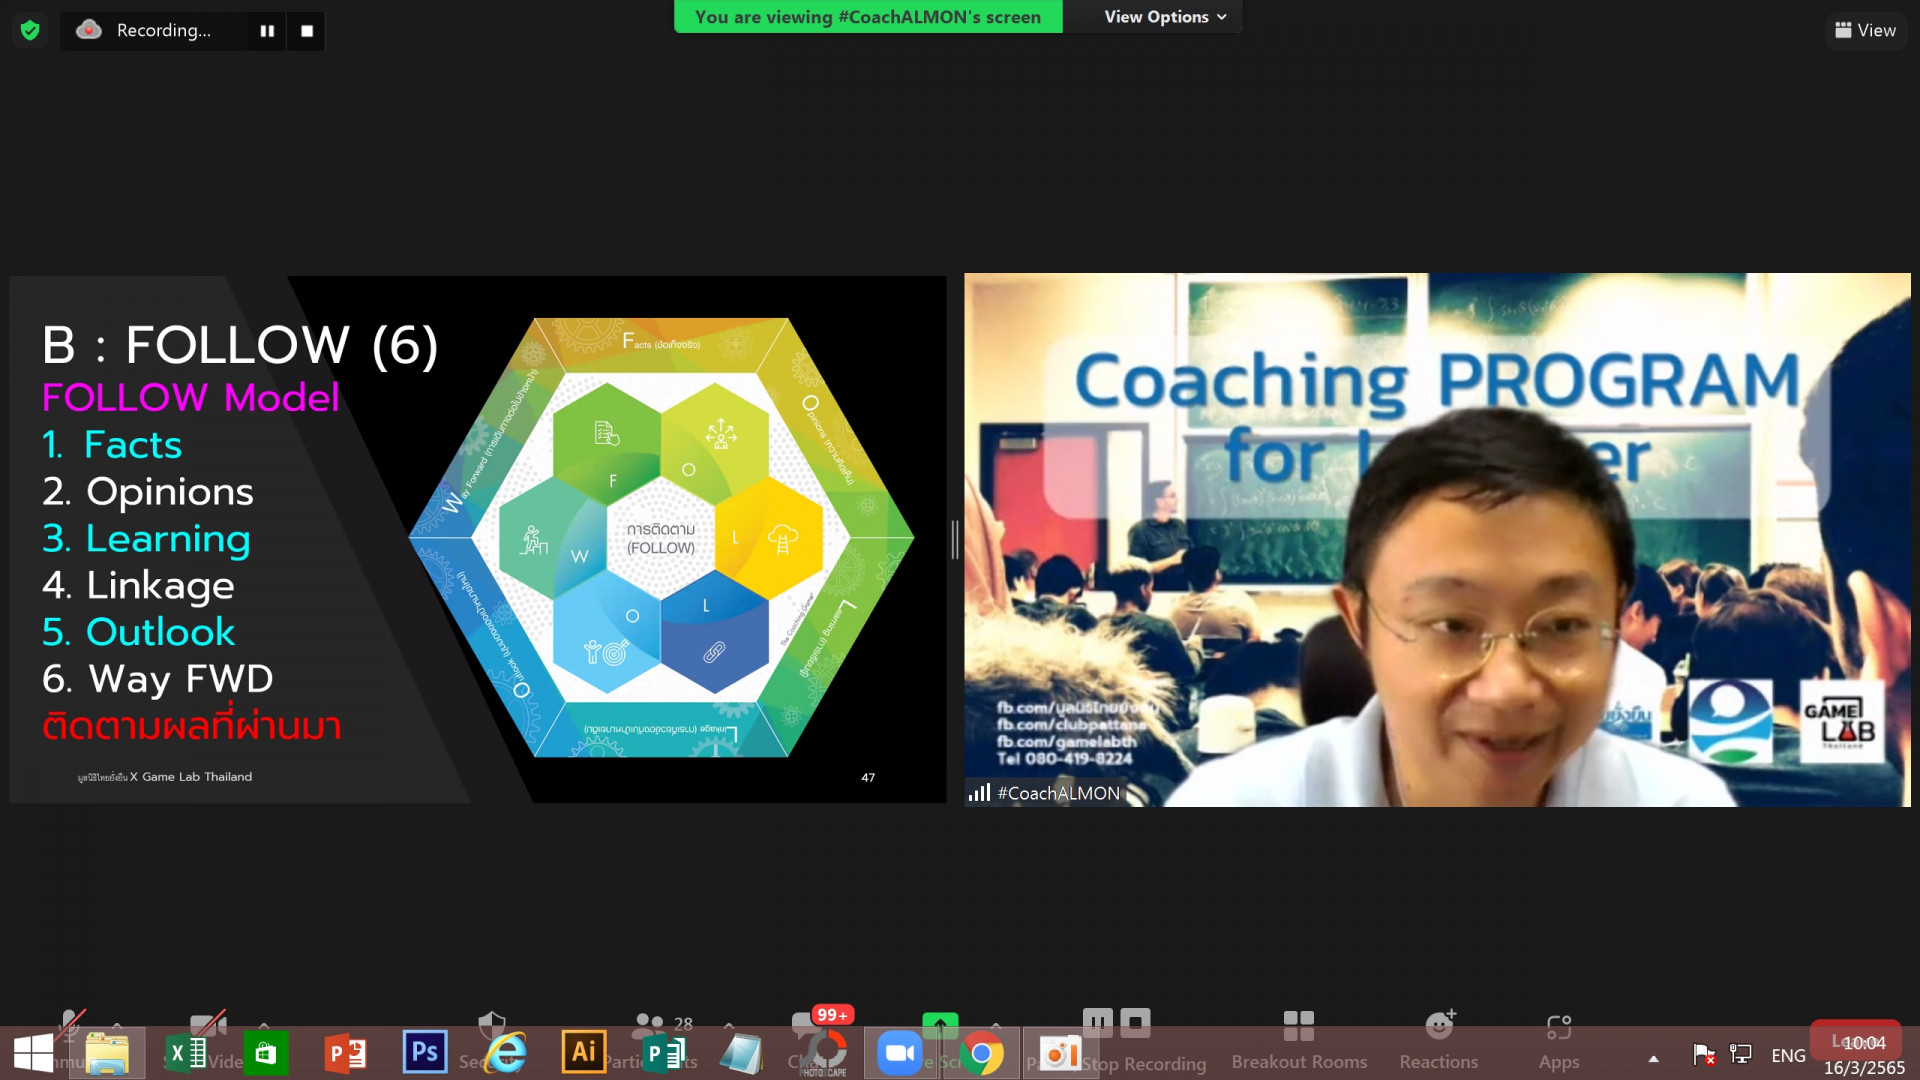Click the red Leave button
The width and height of the screenshot is (1920, 1080).
[x=1856, y=1041]
